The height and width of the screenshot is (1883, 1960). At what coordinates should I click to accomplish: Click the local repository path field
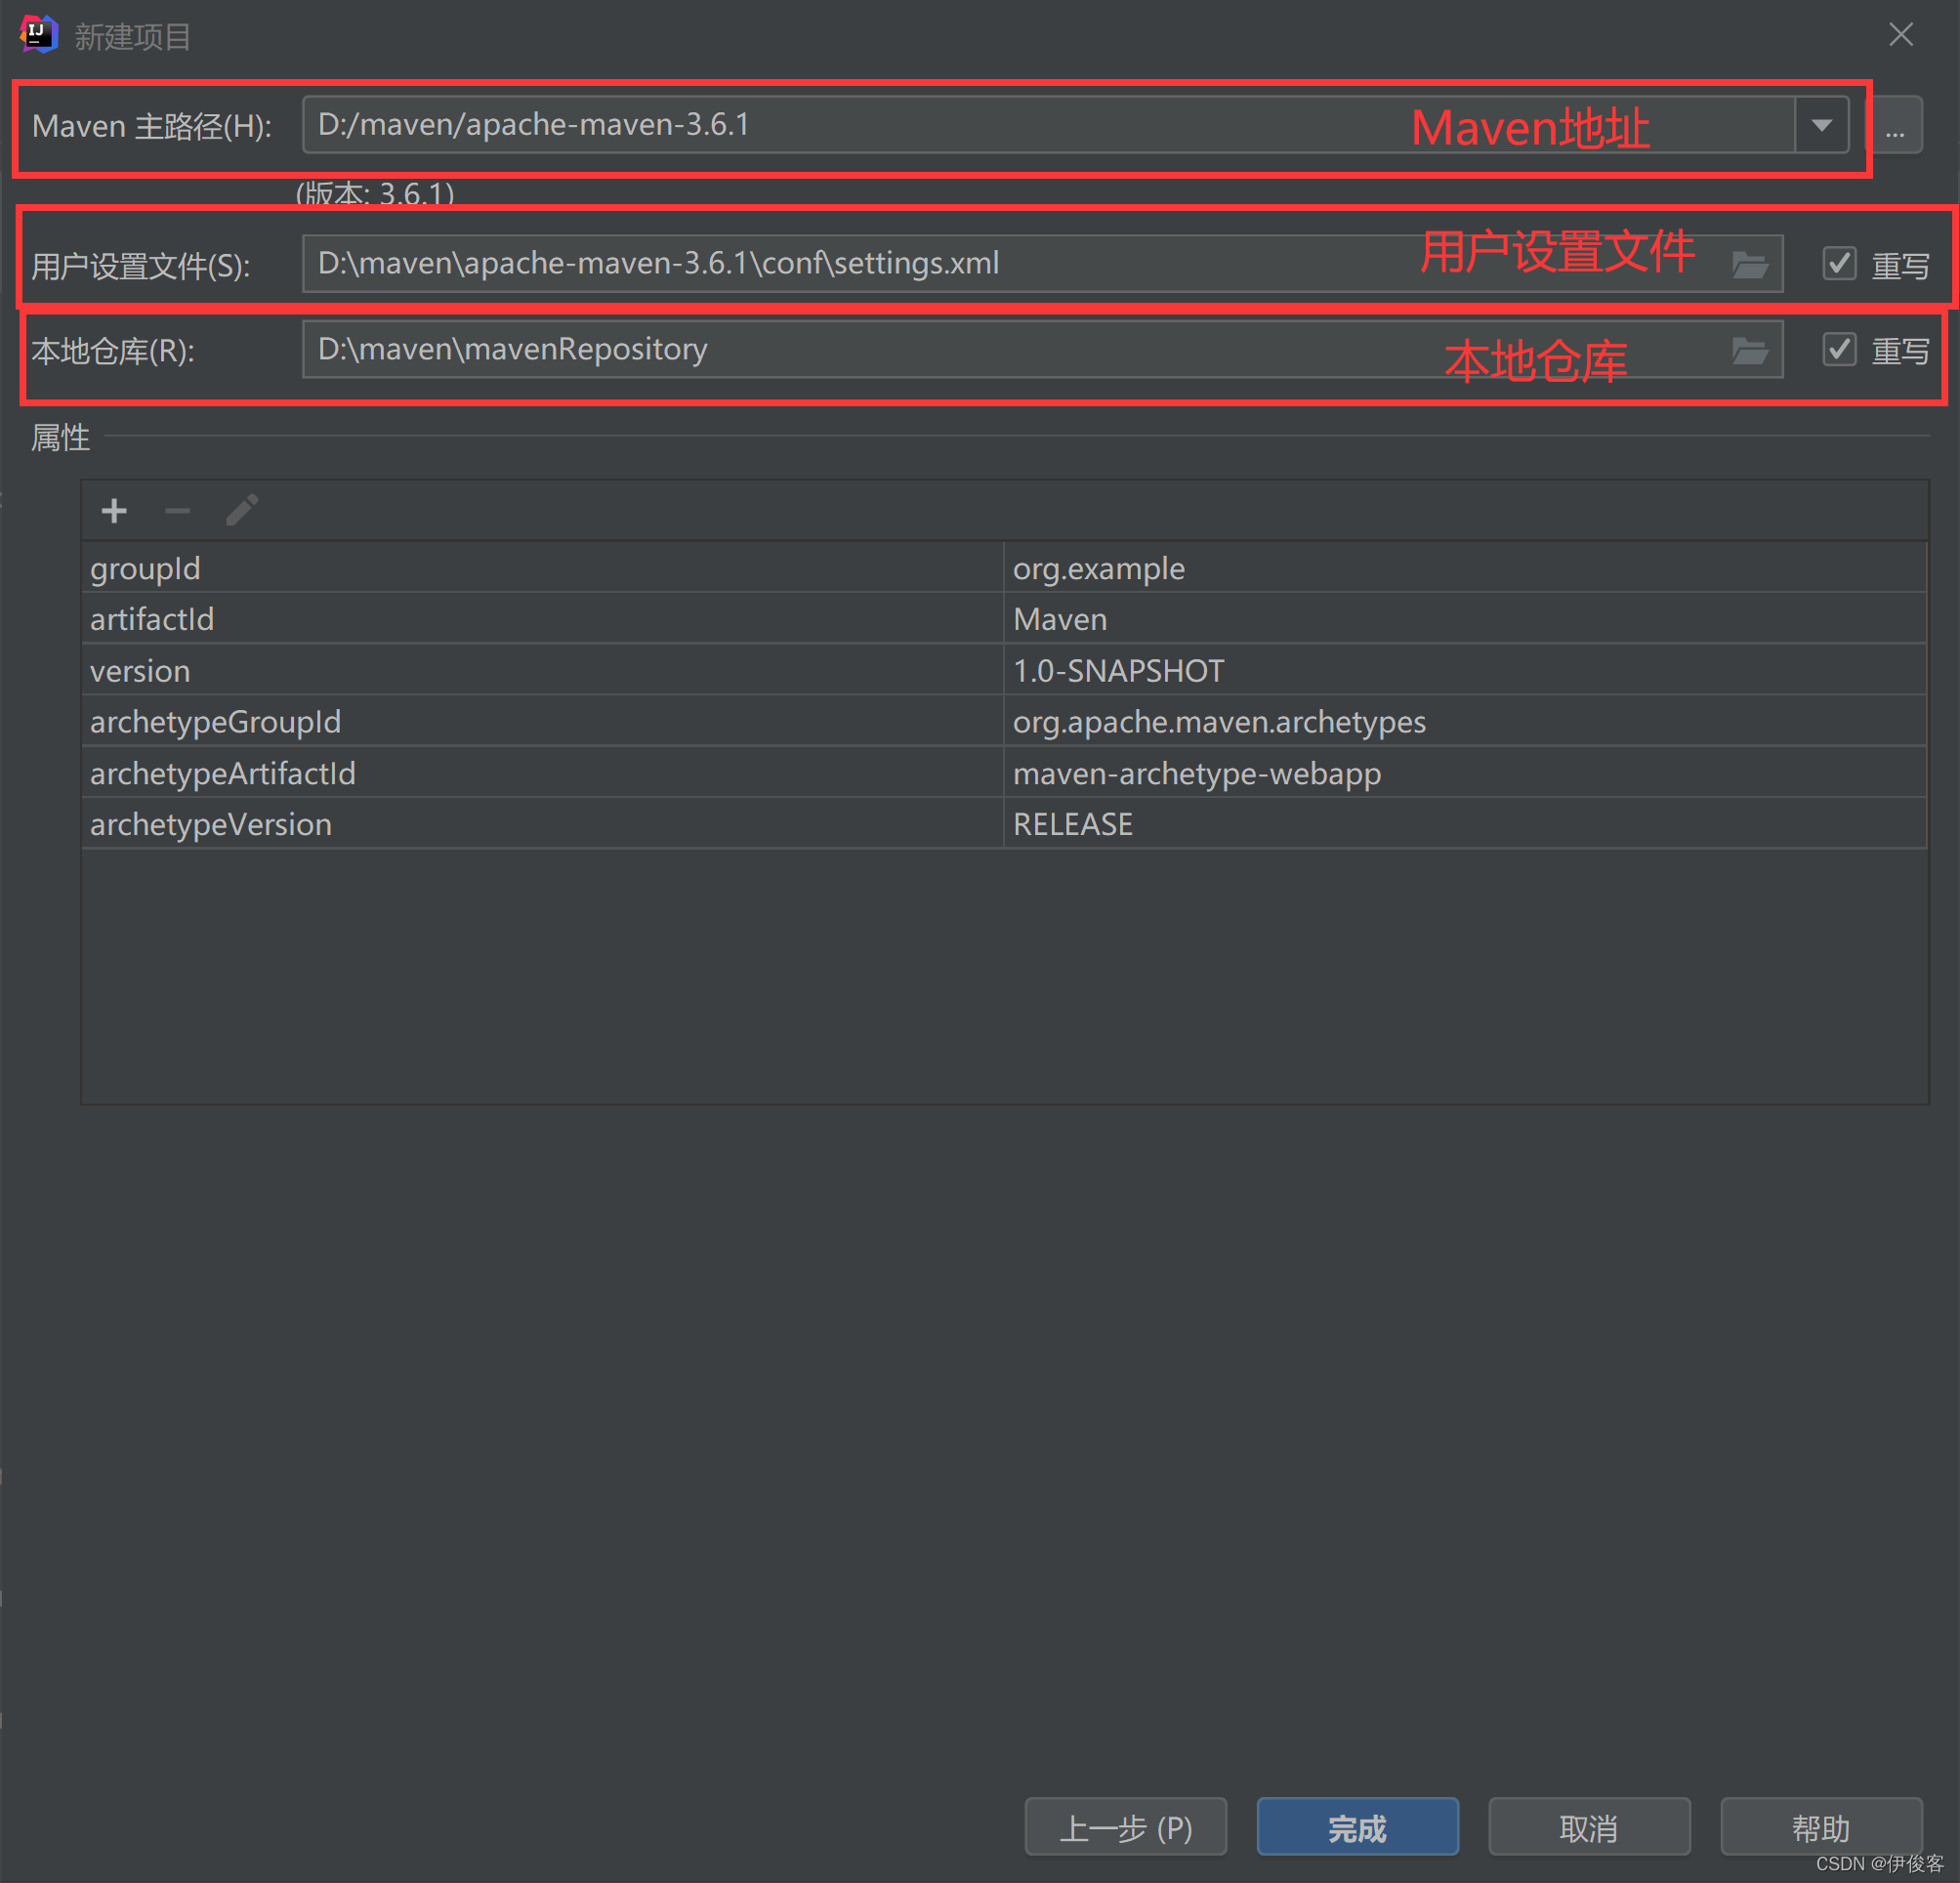pos(1042,350)
